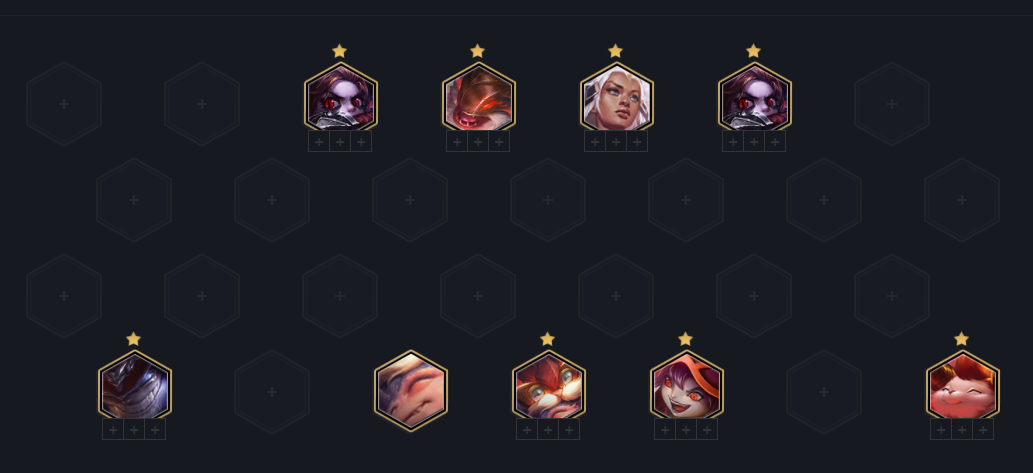Click empty hex between hooded girl and cat champion
The height and width of the screenshot is (473, 1033).
(824, 392)
